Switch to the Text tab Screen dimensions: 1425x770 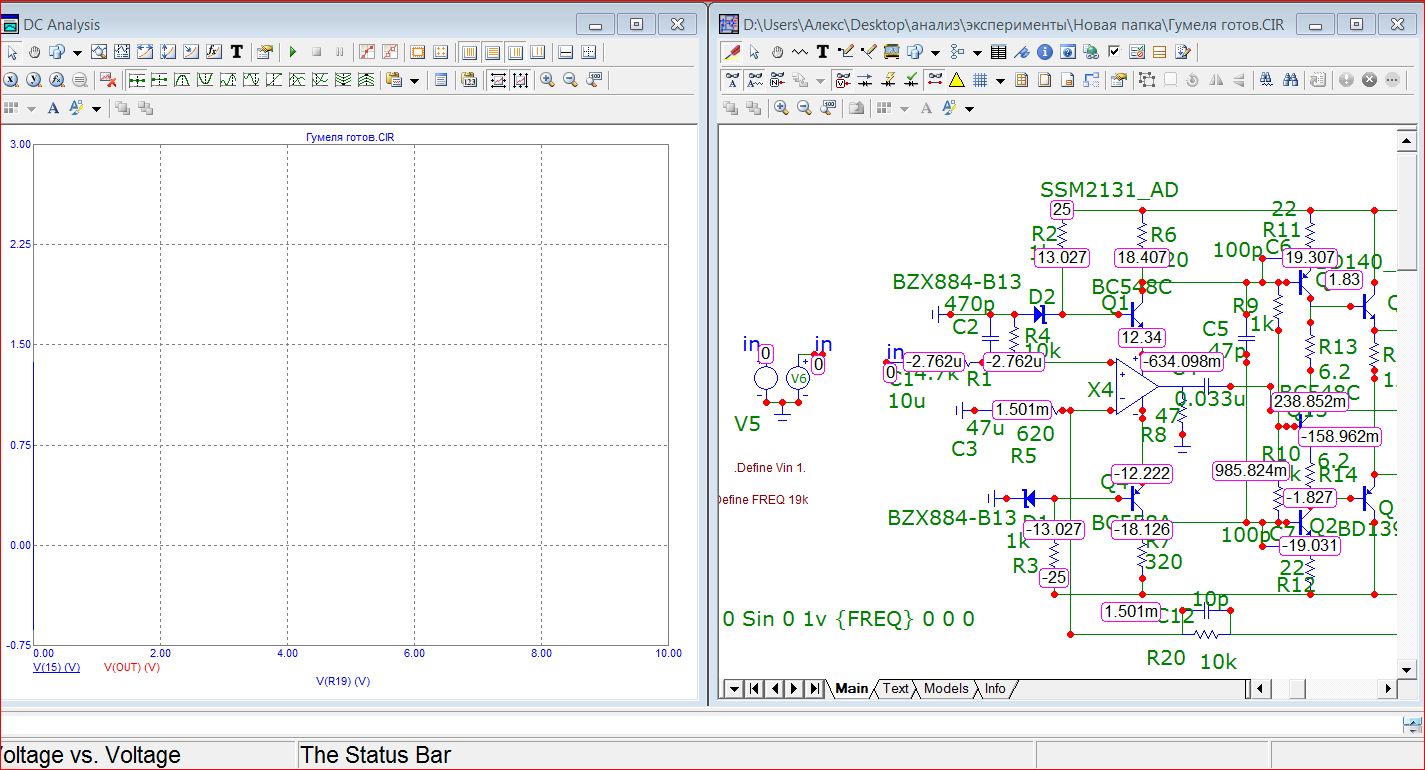pos(895,688)
